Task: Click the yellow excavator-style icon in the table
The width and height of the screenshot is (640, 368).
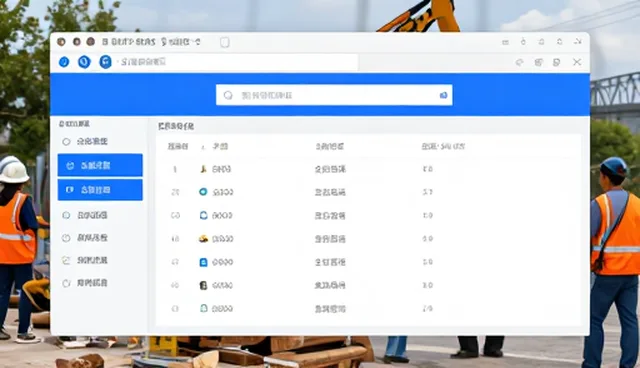Action: tap(203, 239)
